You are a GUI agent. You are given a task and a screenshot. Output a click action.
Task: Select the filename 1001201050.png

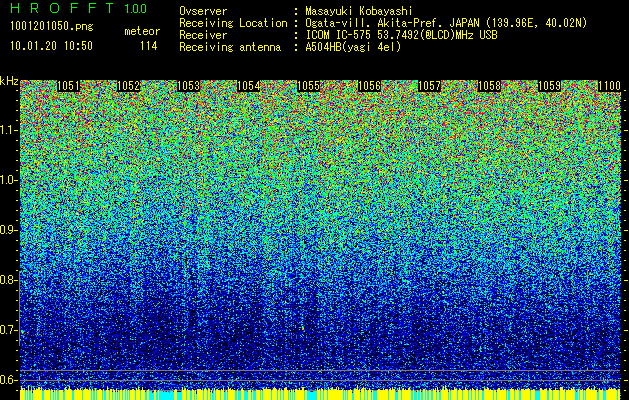pyautogui.click(x=52, y=27)
